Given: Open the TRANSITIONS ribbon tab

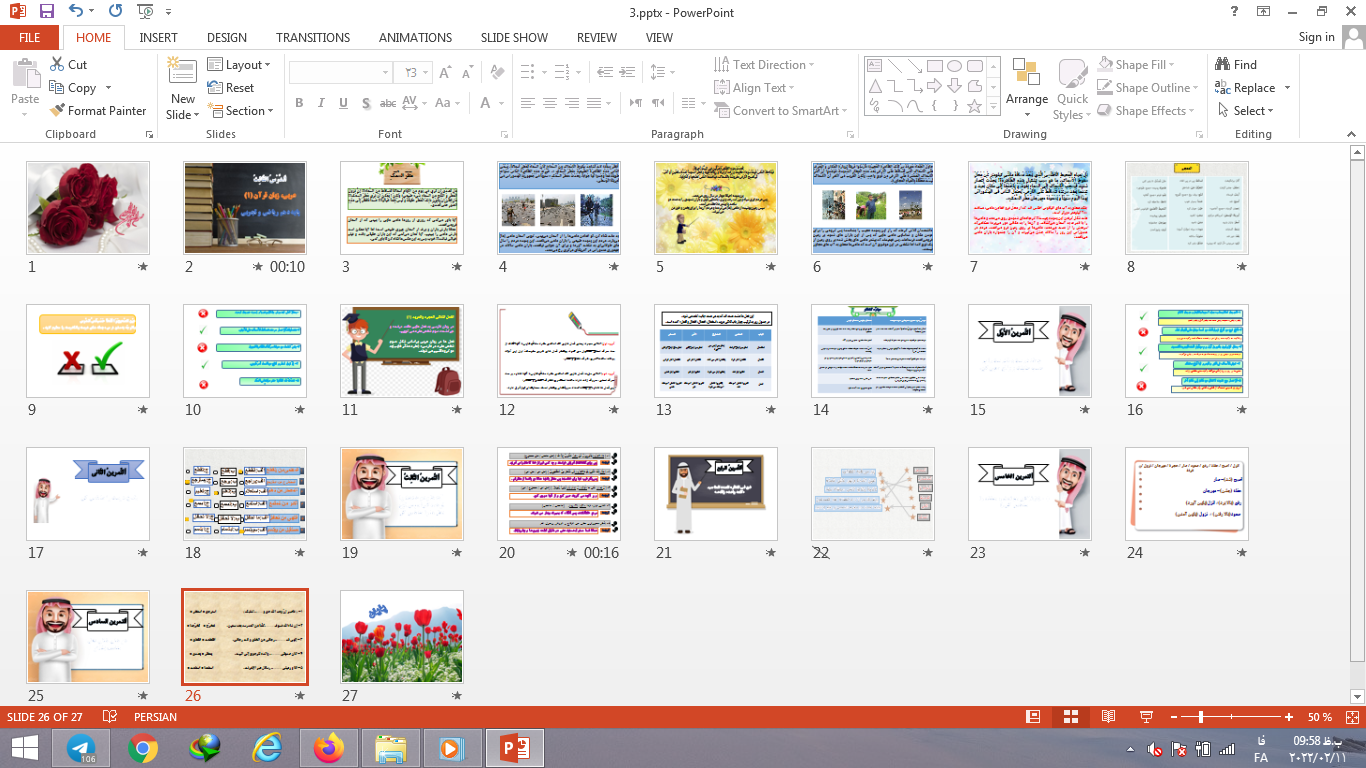Looking at the screenshot, I should [313, 37].
